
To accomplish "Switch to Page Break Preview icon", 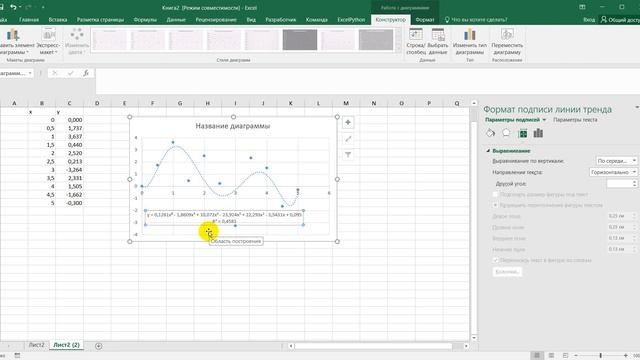I will tap(565, 356).
